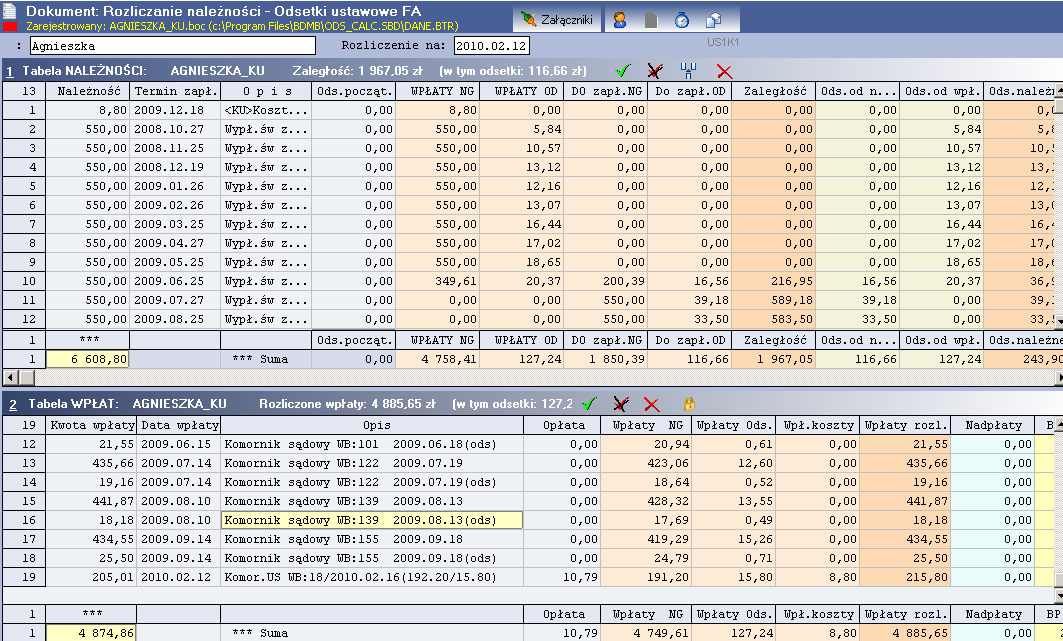
Task: Select the date cell 2008.11.25
Action: coord(176,148)
